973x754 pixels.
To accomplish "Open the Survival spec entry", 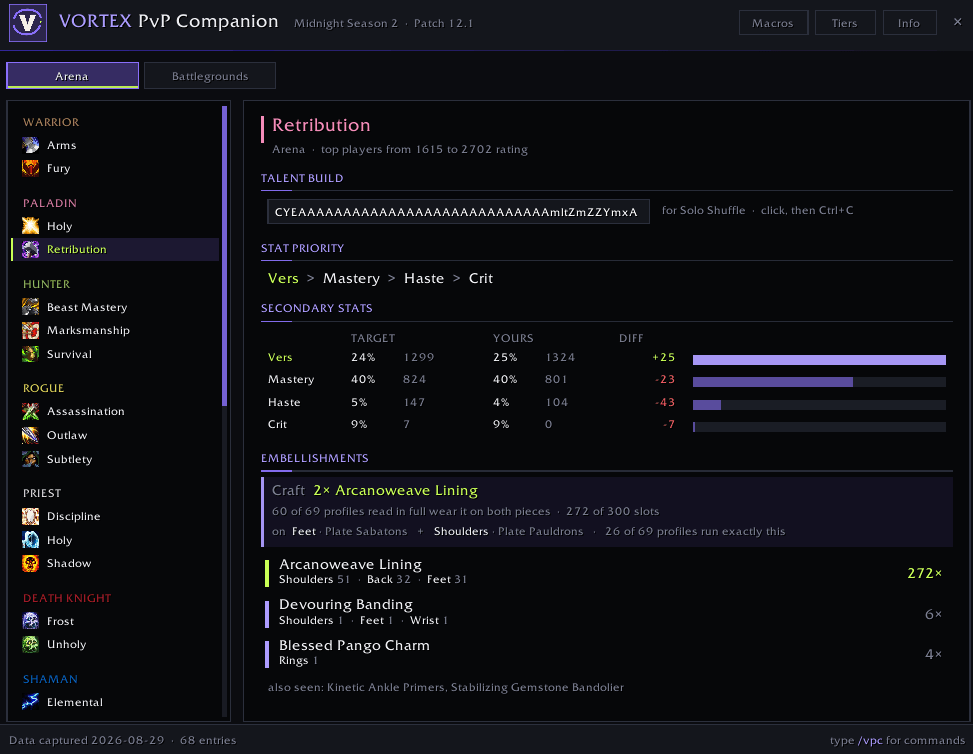I will tap(115, 354).
